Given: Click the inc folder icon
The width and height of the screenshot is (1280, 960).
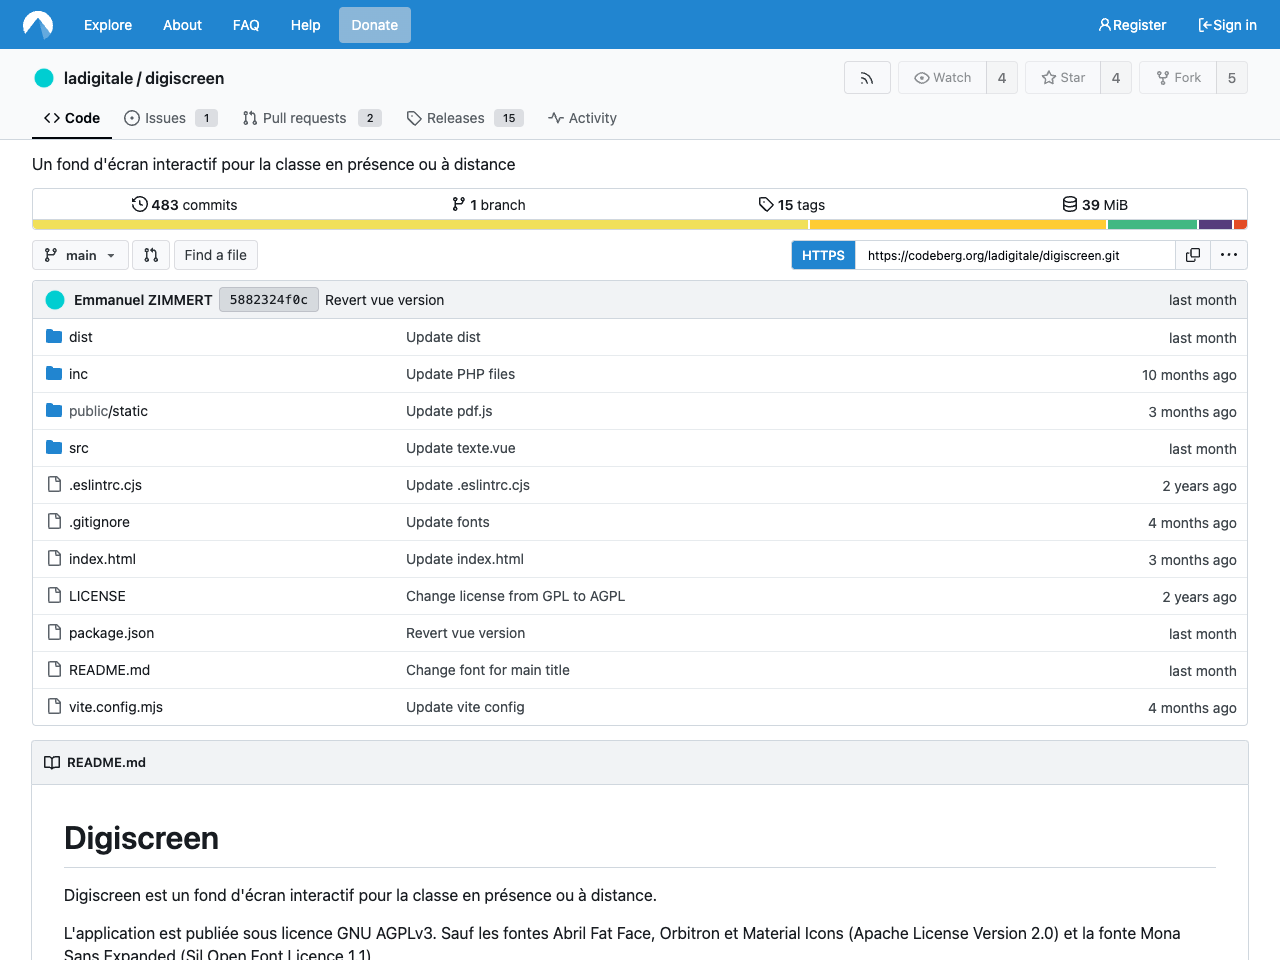Looking at the screenshot, I should point(54,374).
